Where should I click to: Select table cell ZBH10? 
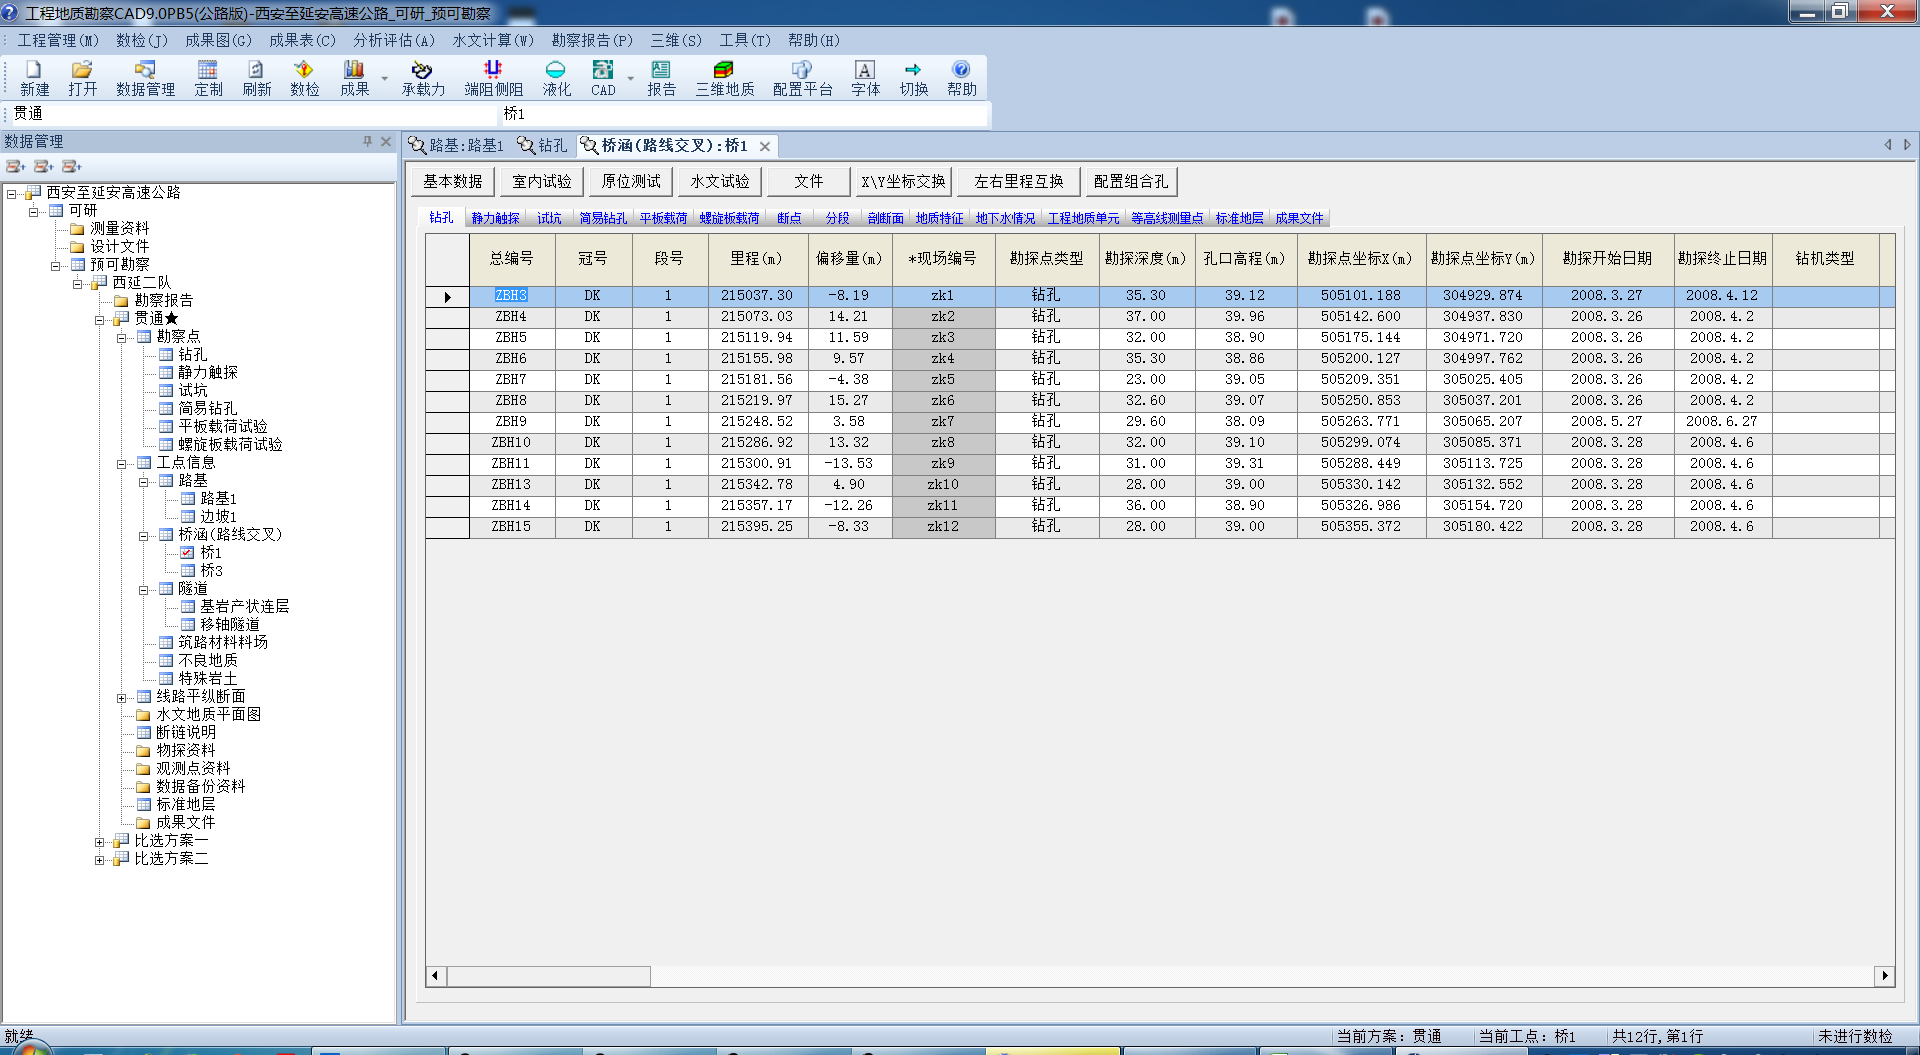pos(511,442)
